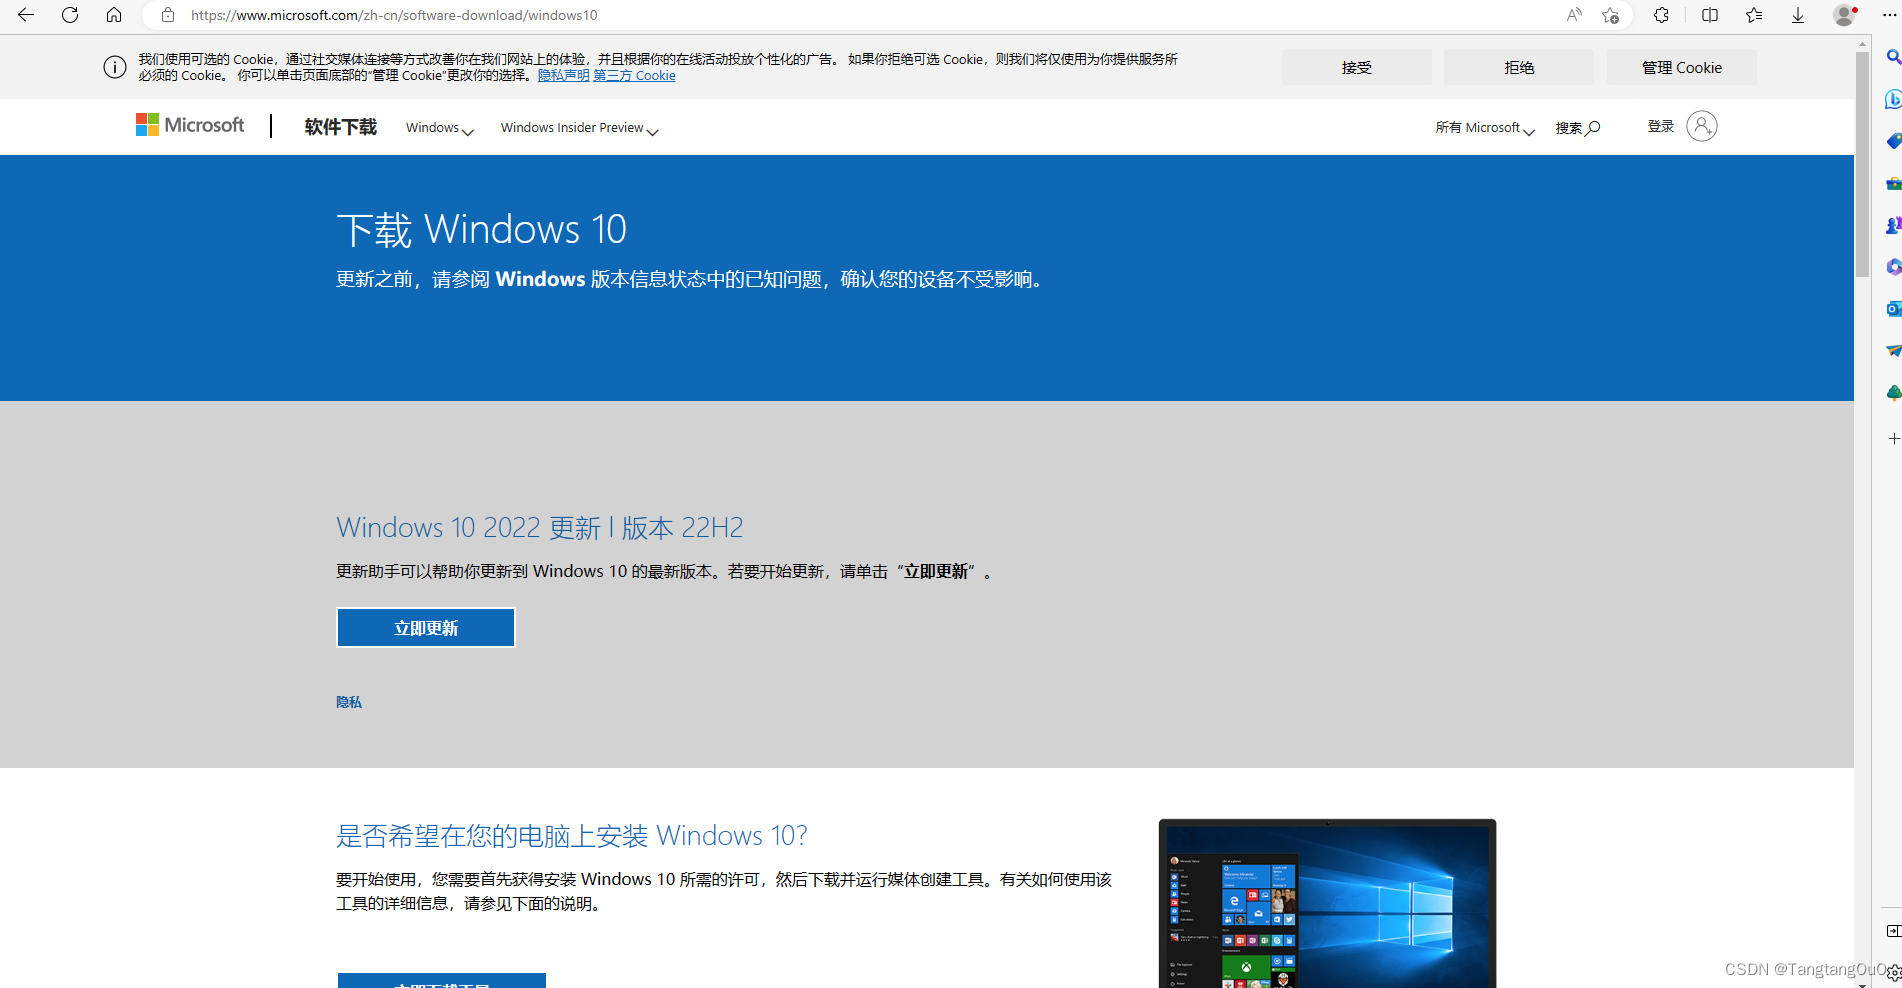
Task: Toggle split screen view
Action: coord(1710,15)
